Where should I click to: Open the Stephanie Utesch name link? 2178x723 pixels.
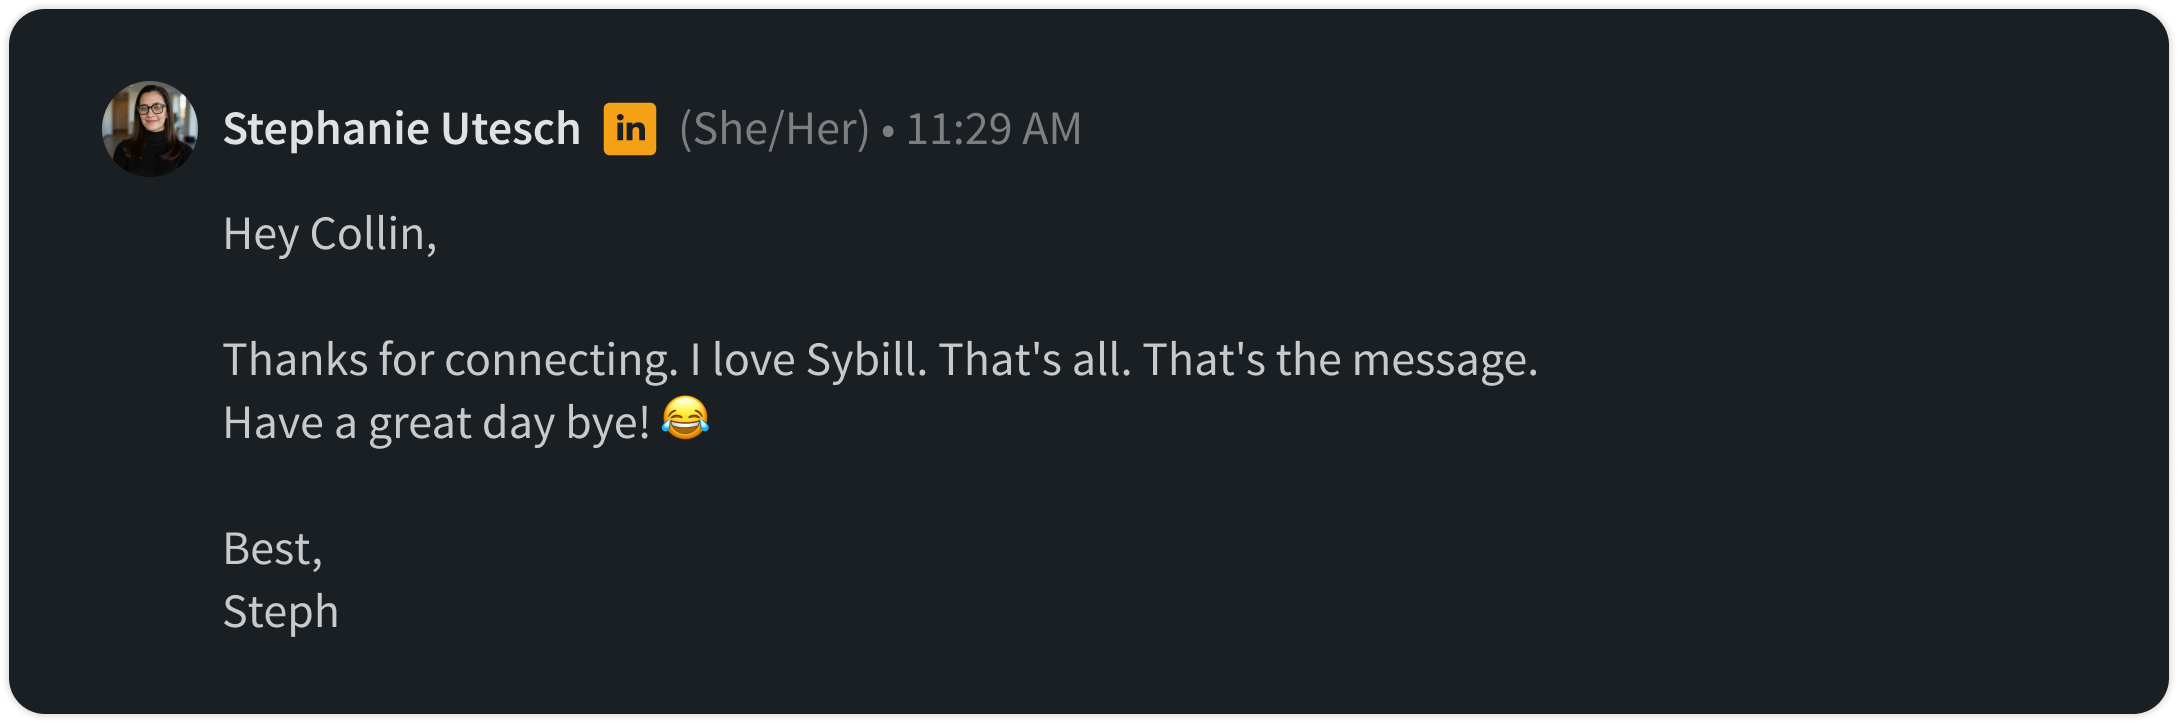[x=402, y=129]
